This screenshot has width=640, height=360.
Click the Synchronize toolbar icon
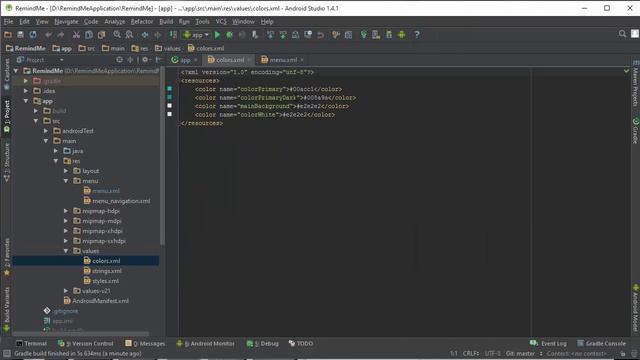(x=33, y=35)
